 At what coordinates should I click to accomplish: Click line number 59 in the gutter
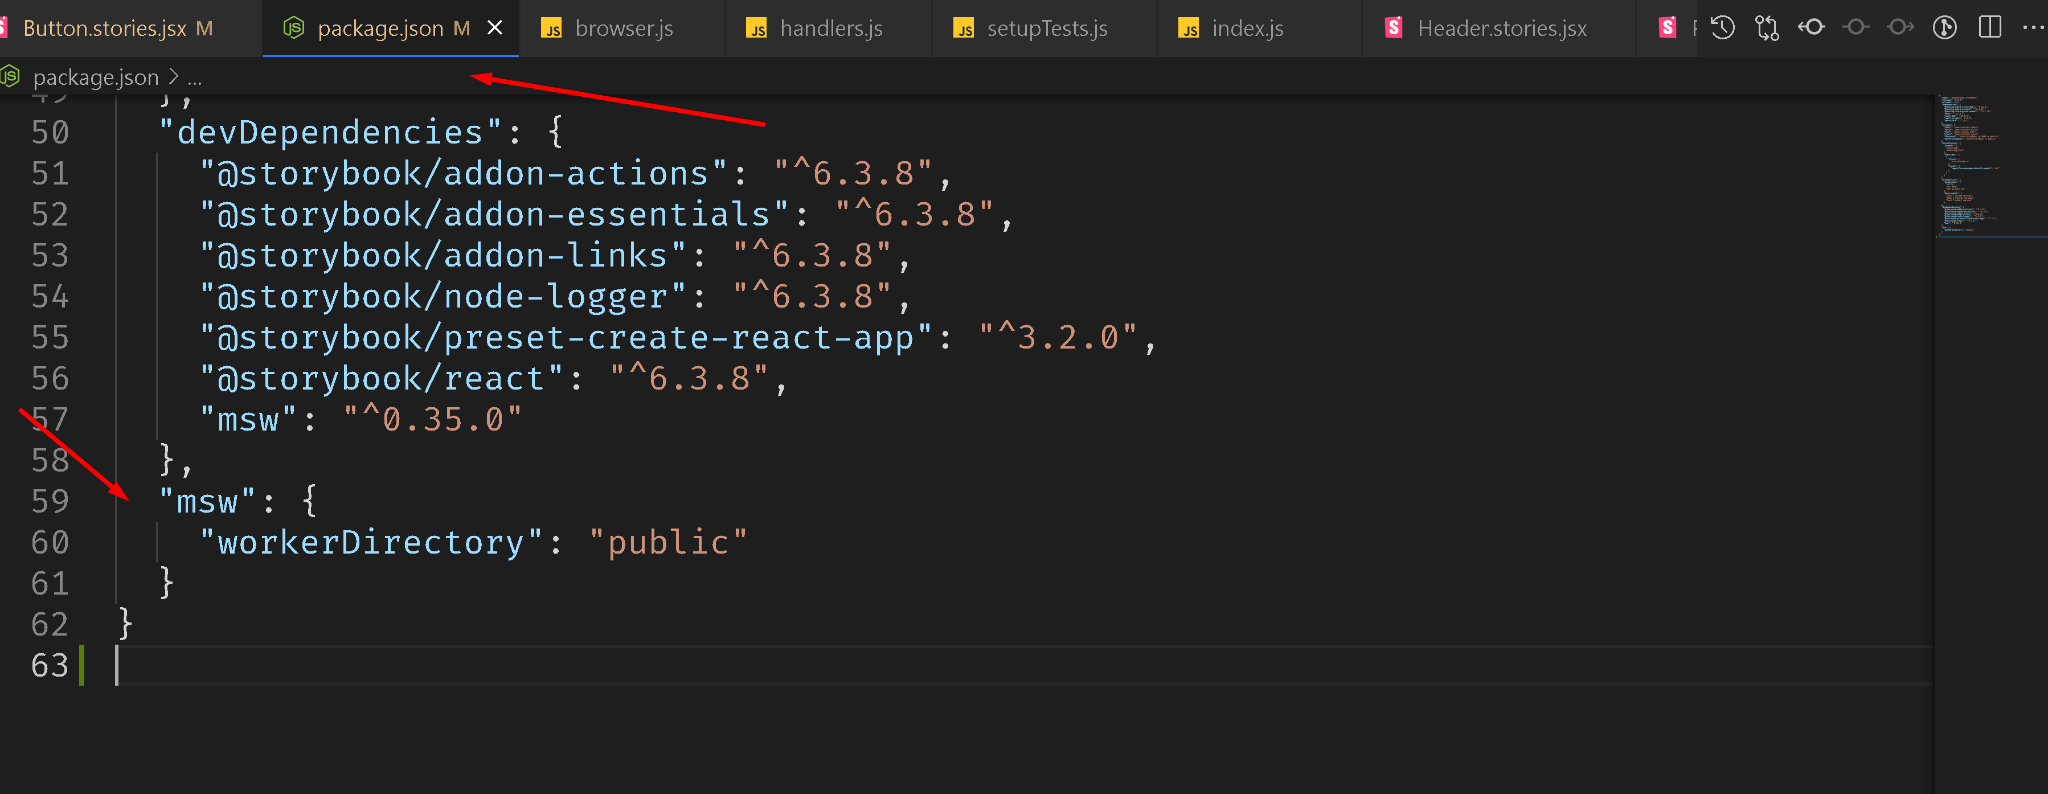coord(50,501)
